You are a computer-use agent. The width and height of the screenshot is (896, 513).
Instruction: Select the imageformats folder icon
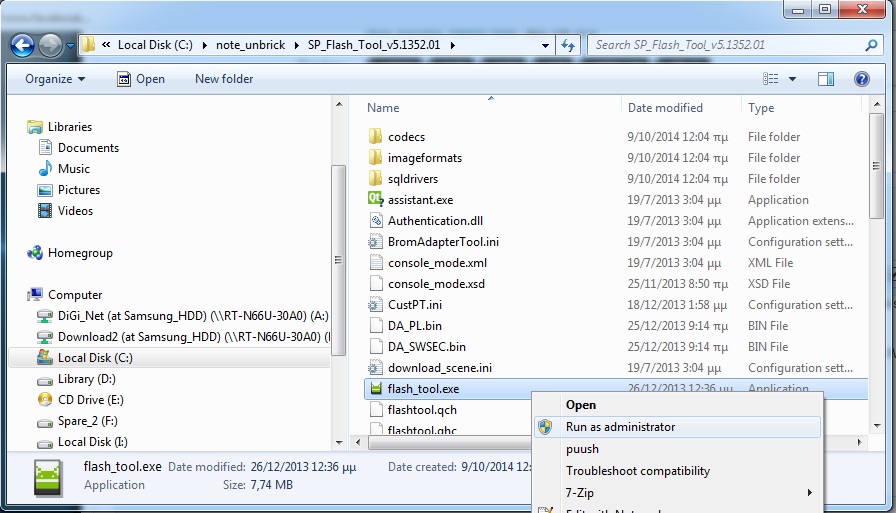click(x=375, y=158)
